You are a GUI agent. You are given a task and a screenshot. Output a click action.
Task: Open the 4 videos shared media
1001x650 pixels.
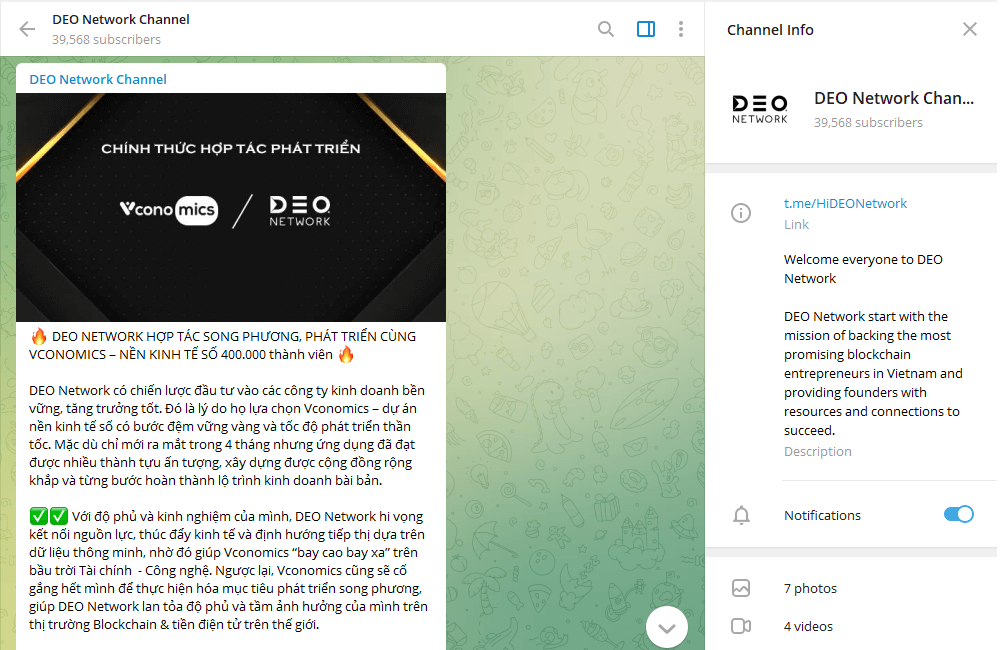tap(808, 626)
